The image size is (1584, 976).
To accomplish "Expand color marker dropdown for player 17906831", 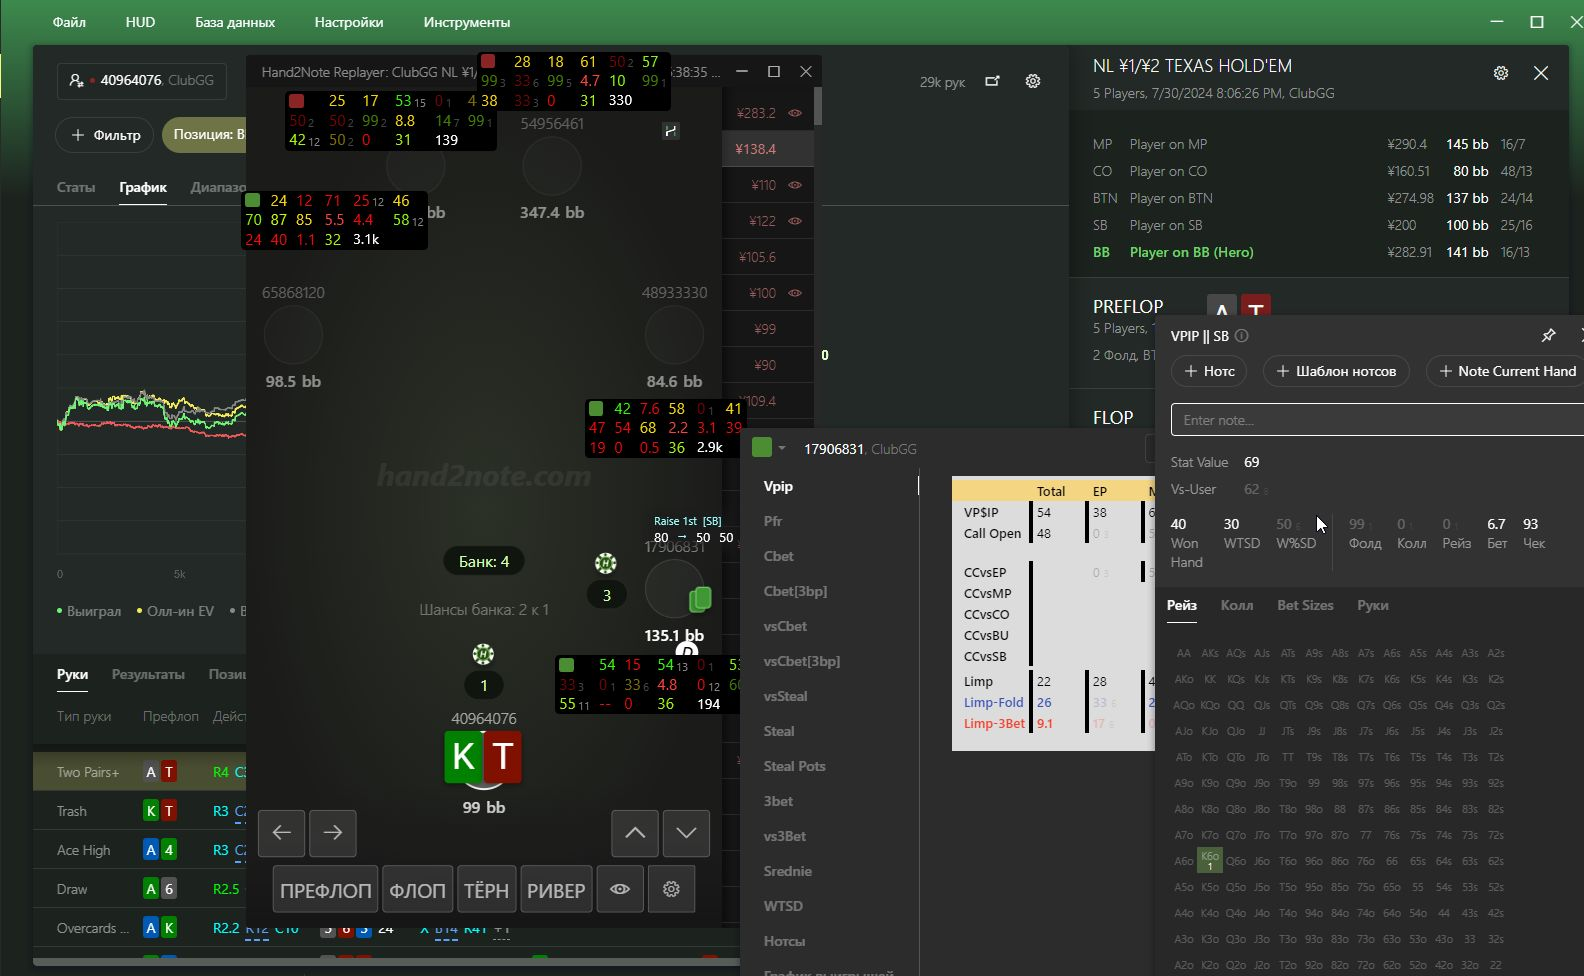I will click(782, 448).
